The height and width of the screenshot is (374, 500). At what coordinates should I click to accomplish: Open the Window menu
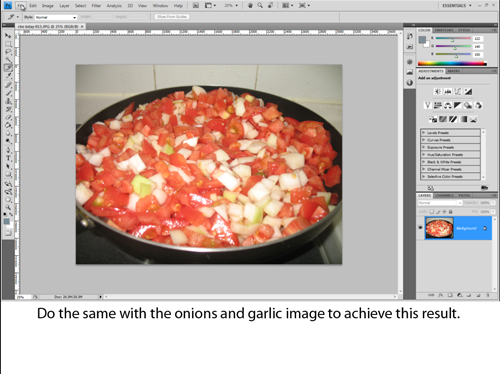(160, 6)
